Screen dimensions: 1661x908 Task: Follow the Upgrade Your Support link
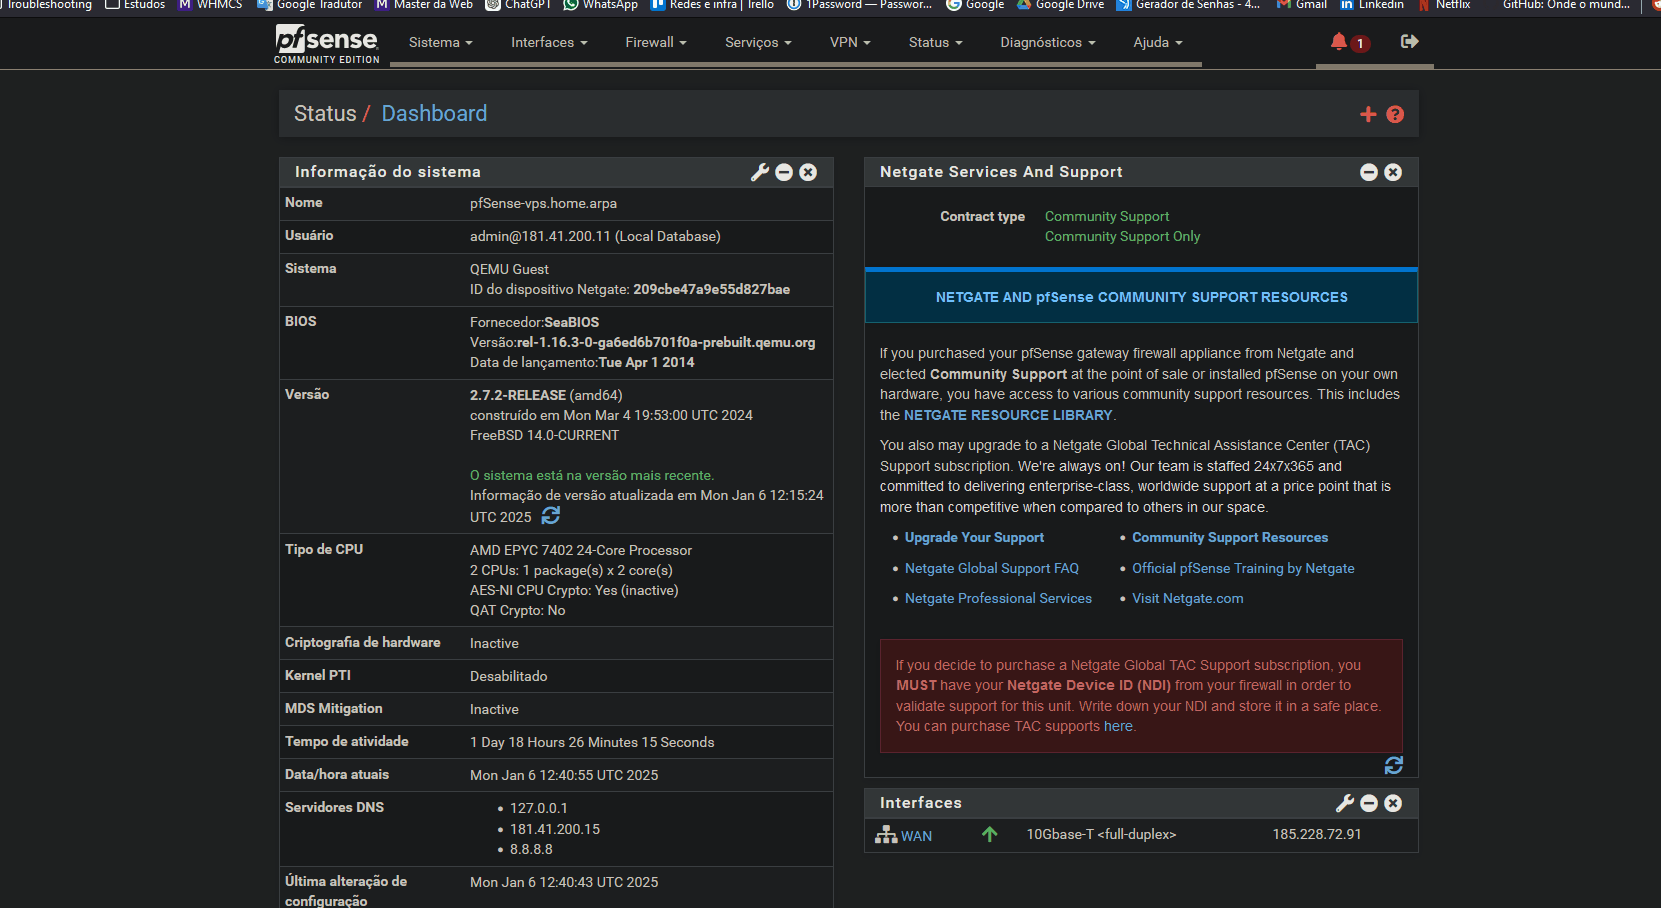(x=974, y=537)
